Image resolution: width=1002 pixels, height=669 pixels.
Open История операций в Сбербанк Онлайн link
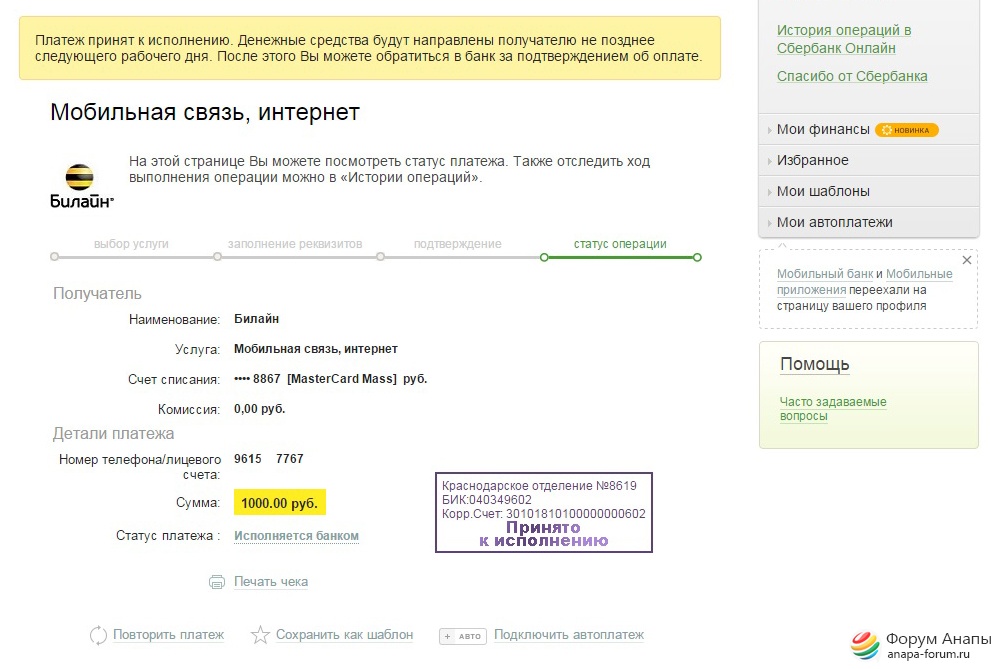tap(844, 39)
